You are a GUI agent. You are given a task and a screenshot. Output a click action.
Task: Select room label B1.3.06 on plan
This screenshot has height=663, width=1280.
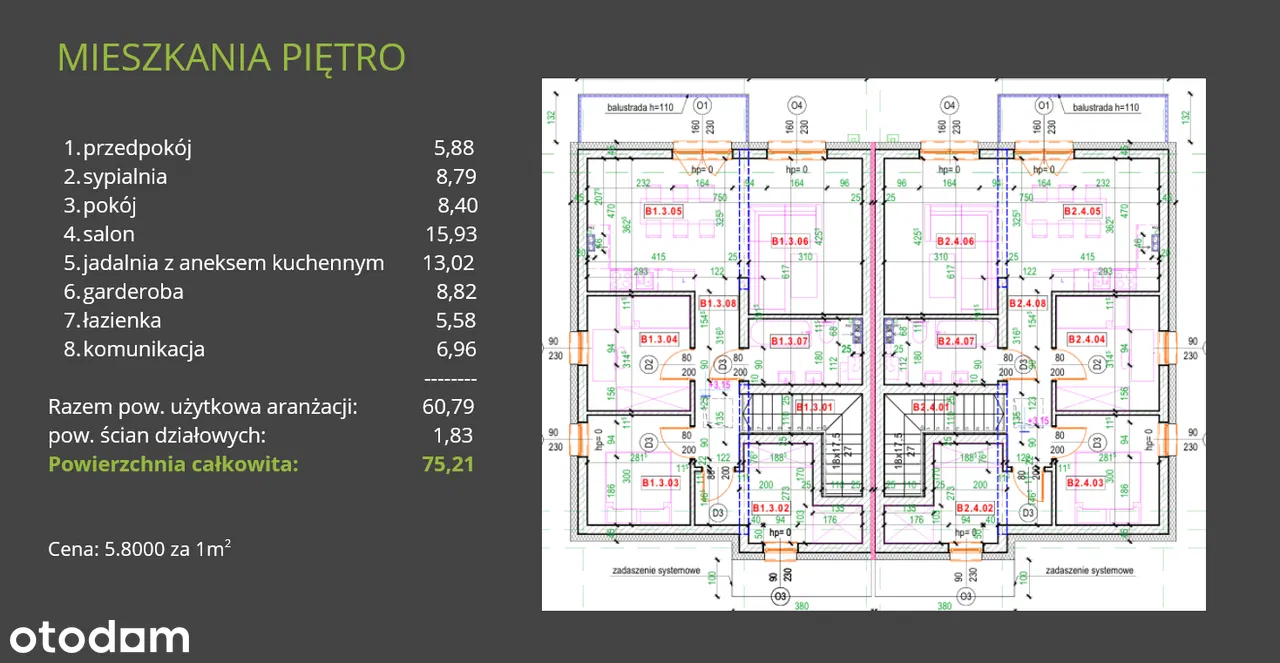point(789,241)
